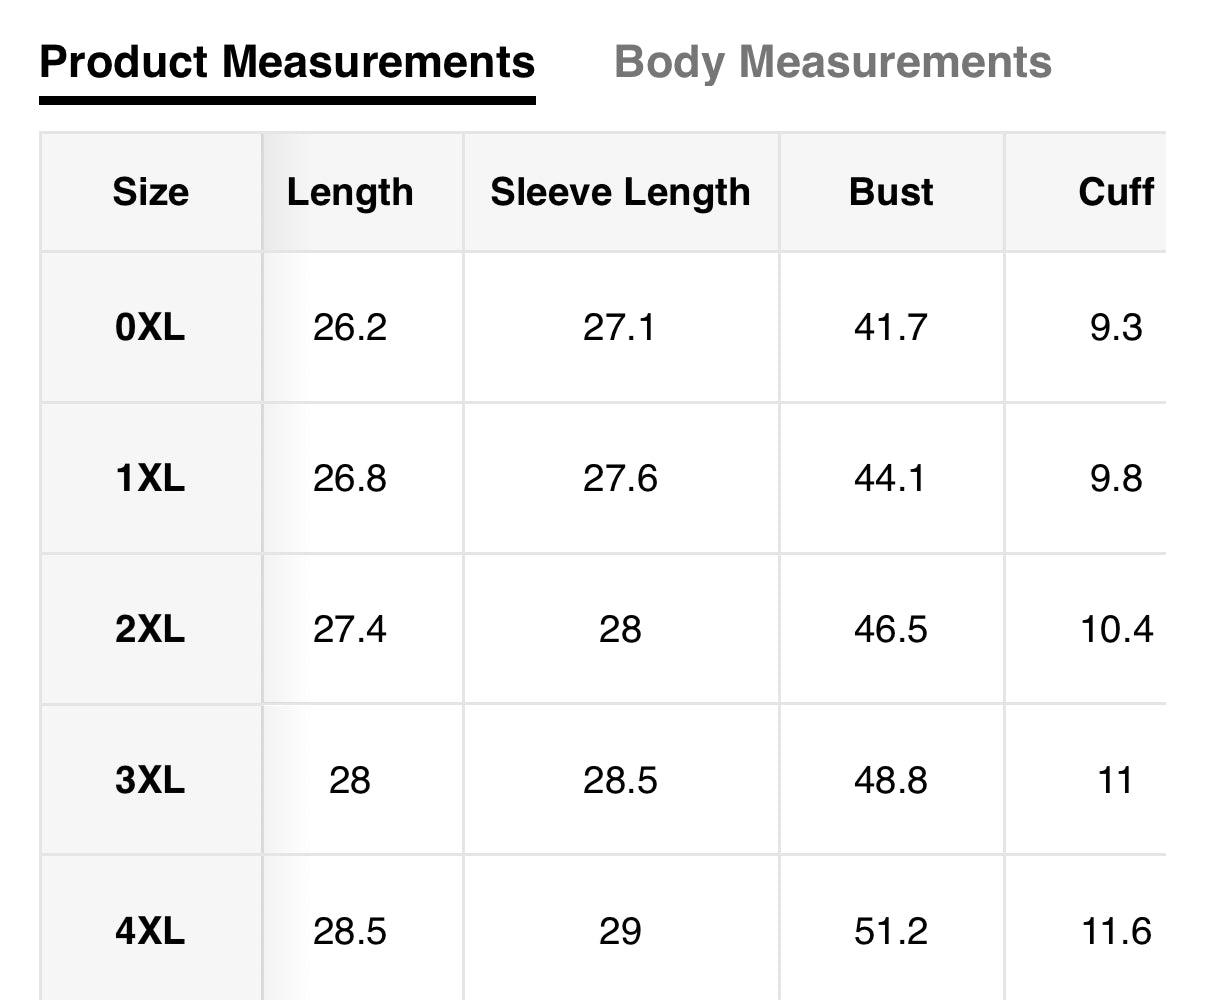Click the Length column header
Viewport: 1206px width, 1000px height.
click(350, 192)
